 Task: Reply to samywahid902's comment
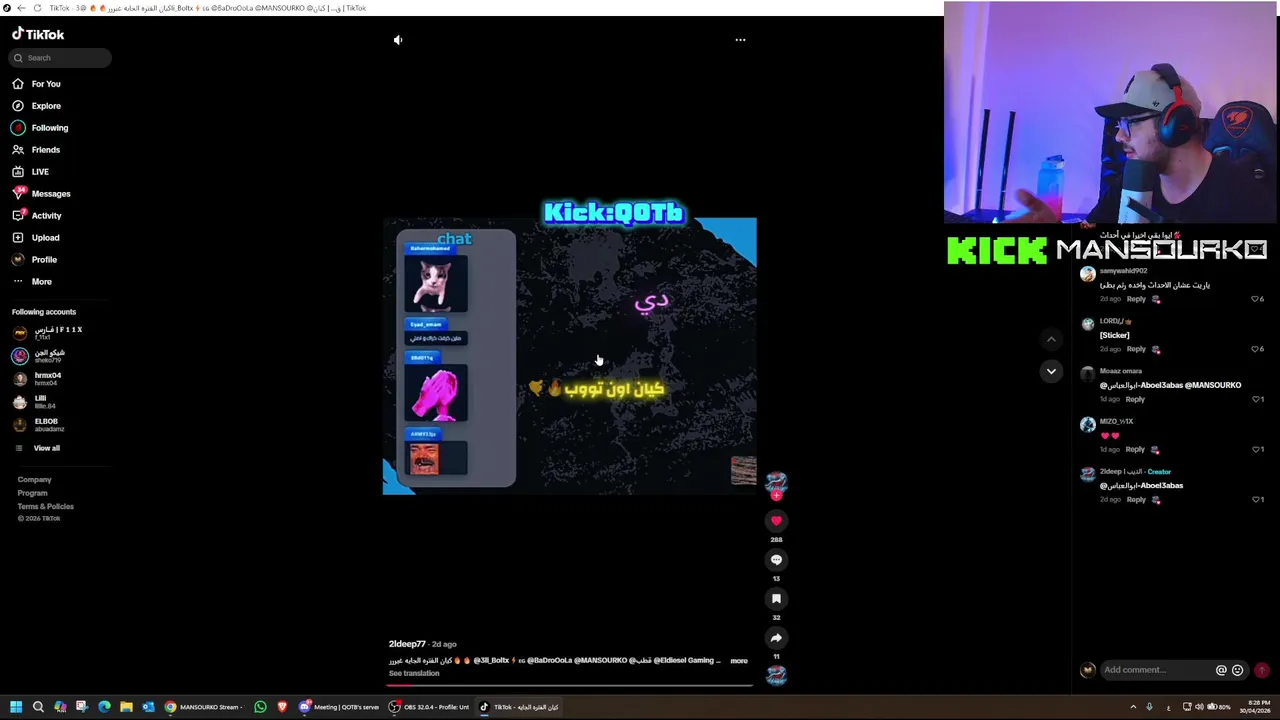coord(1136,299)
